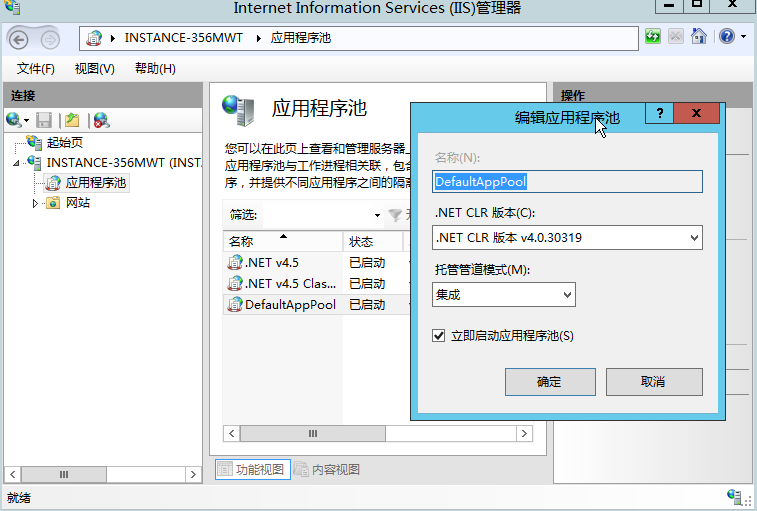Click INSTANCE-356MWT in the address breadcrumb

point(184,38)
